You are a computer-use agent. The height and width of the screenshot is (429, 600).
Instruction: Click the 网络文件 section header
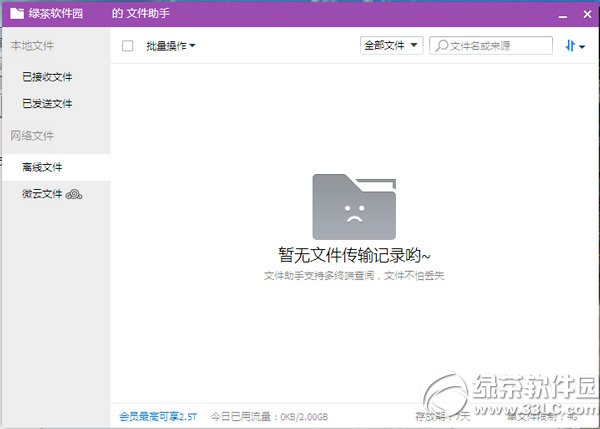coord(32,135)
